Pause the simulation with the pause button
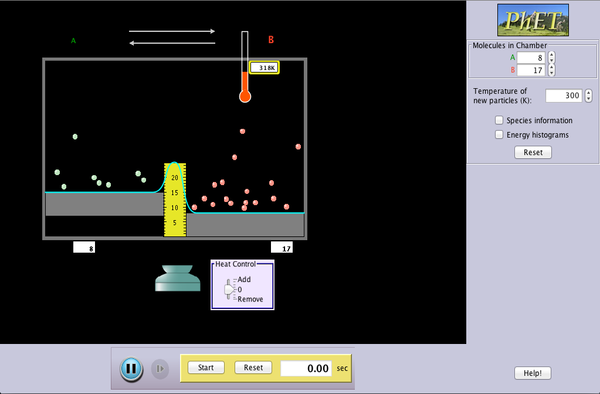Screen dimensions: 600x394 pos(131,369)
